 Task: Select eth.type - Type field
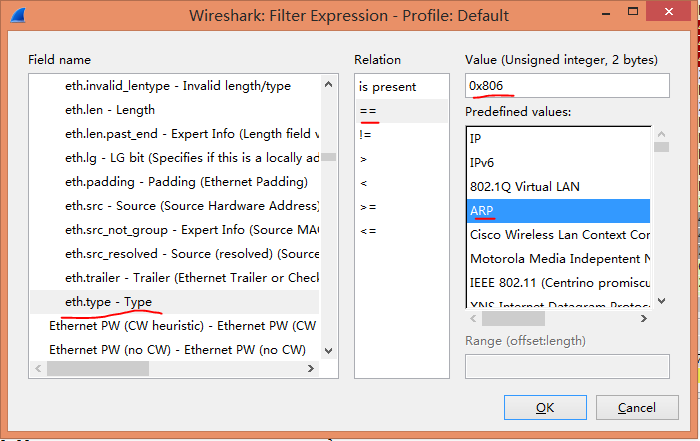pyautogui.click(x=175, y=302)
